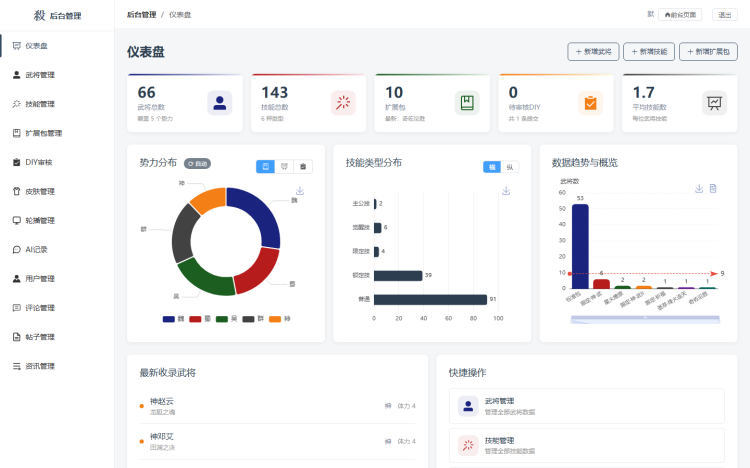Select middle view mode button in 势力分布
The image size is (750, 468).
click(x=284, y=166)
